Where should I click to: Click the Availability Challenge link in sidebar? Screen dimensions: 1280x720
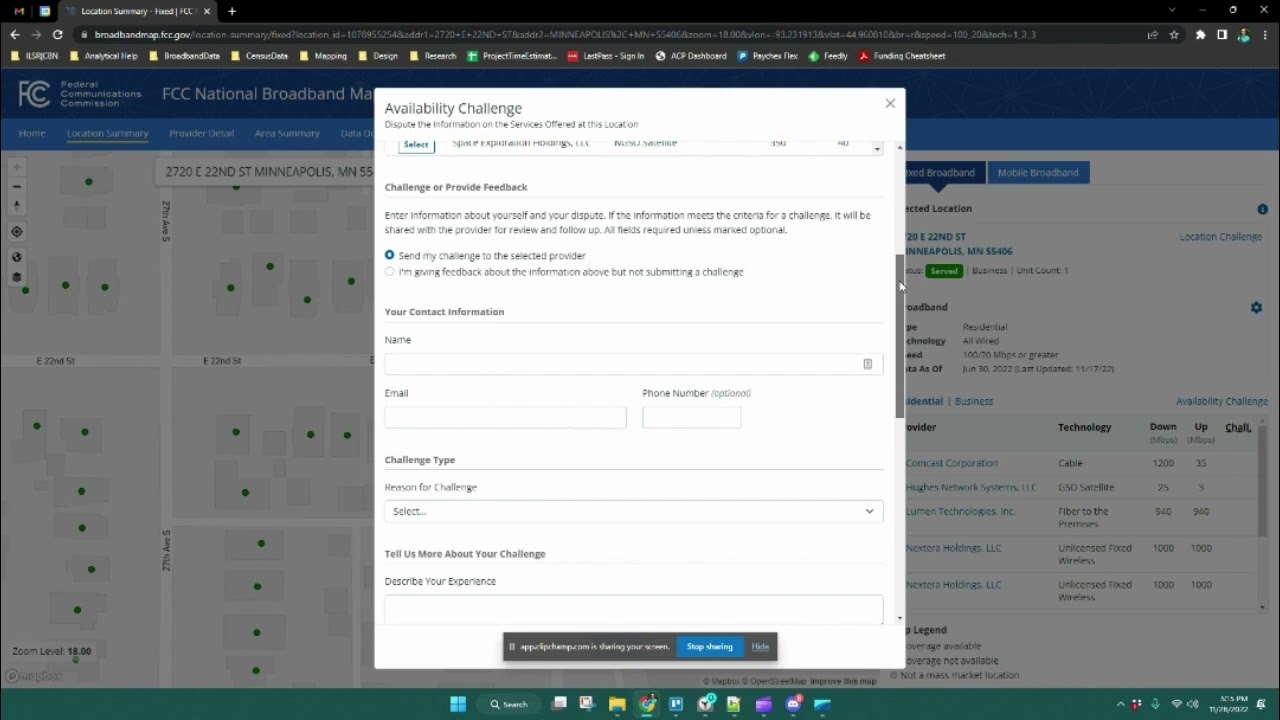pos(1222,401)
